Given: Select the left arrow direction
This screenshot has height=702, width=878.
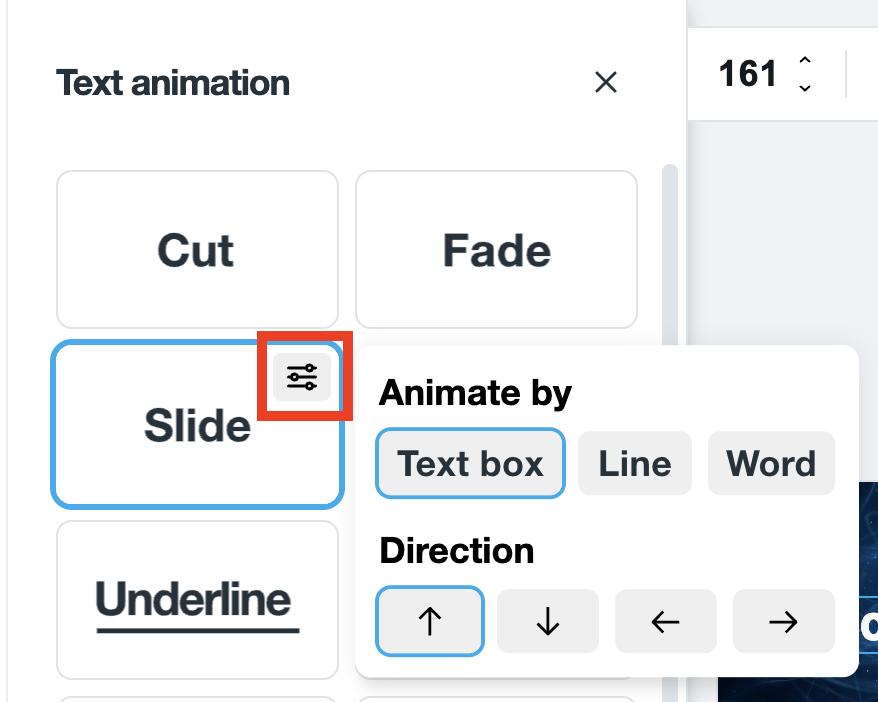Looking at the screenshot, I should point(665,621).
